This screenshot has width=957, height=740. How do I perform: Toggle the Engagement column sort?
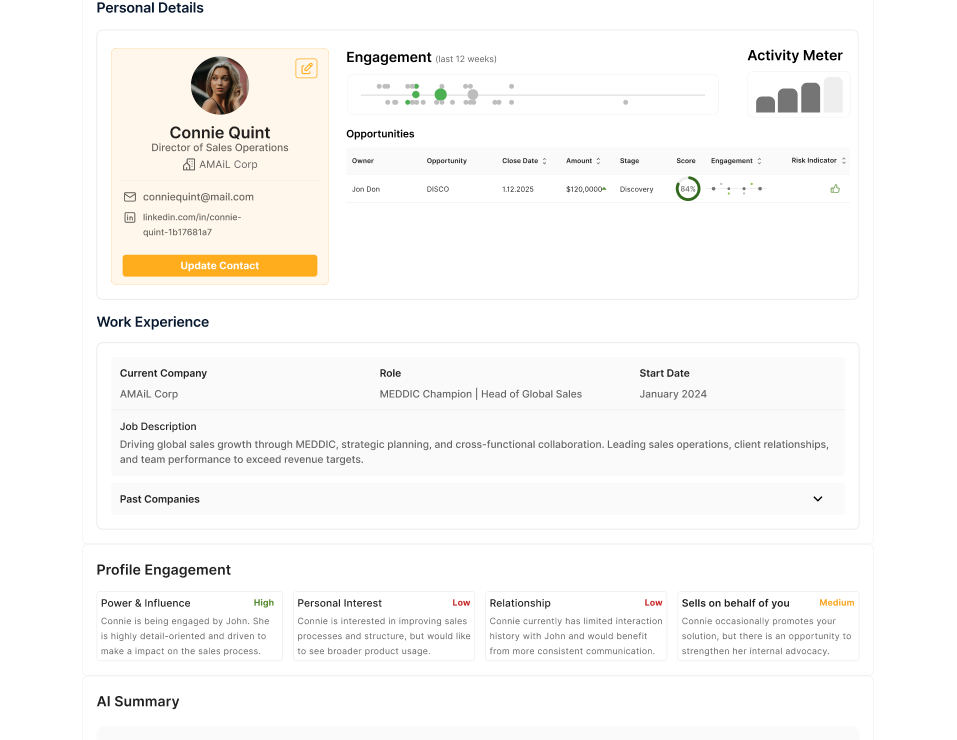(x=759, y=160)
